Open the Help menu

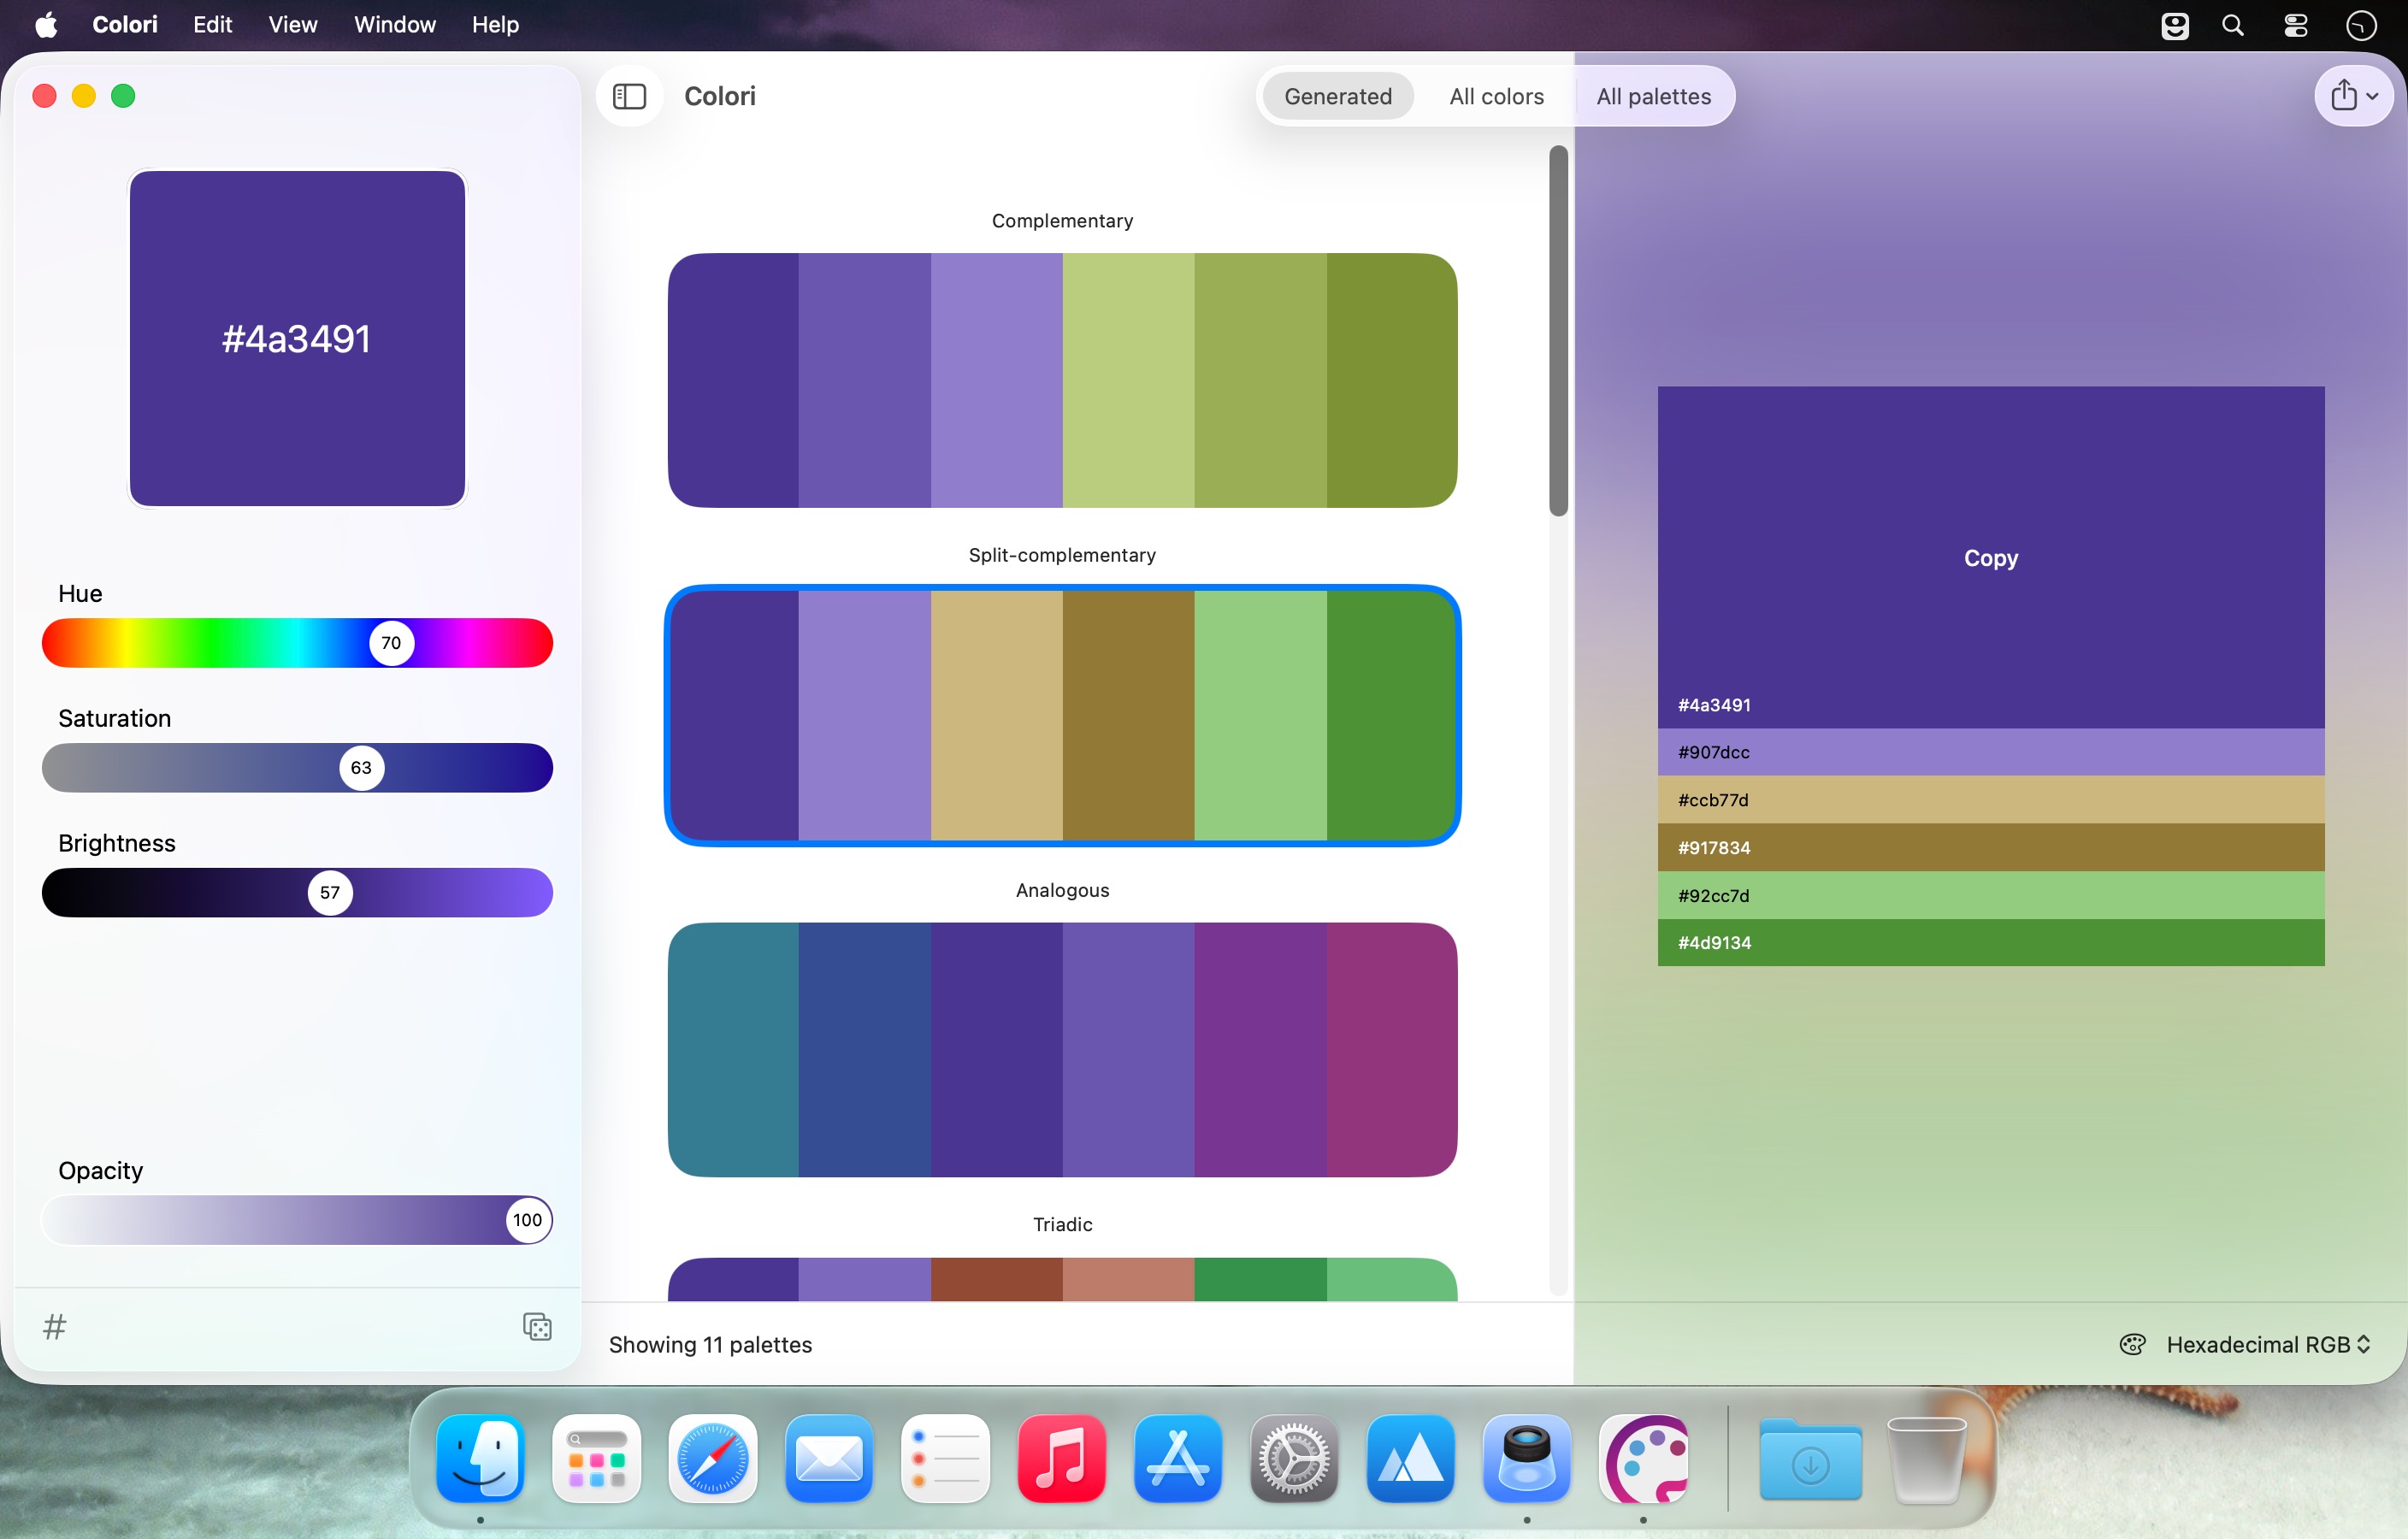495,25
